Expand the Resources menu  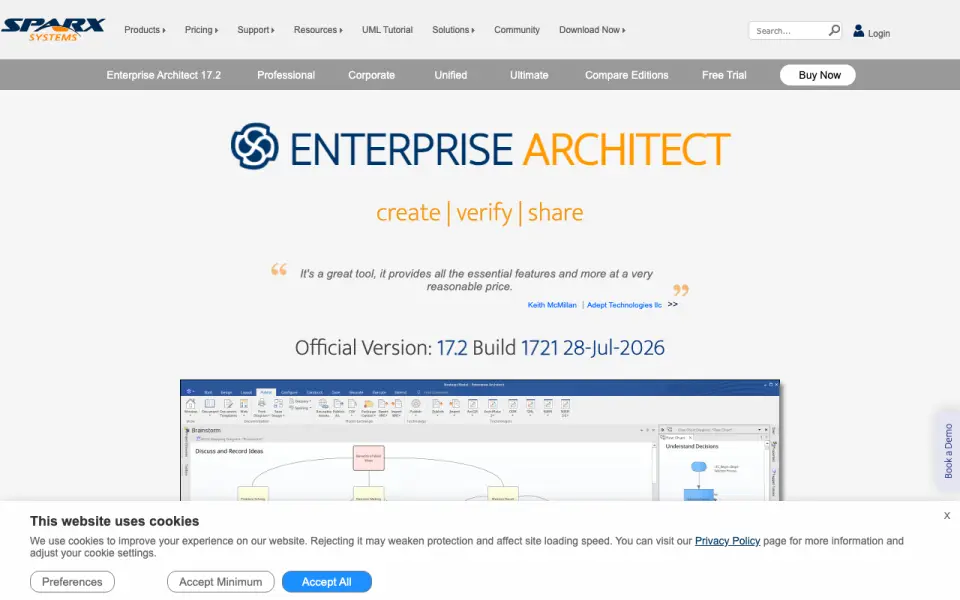(318, 29)
